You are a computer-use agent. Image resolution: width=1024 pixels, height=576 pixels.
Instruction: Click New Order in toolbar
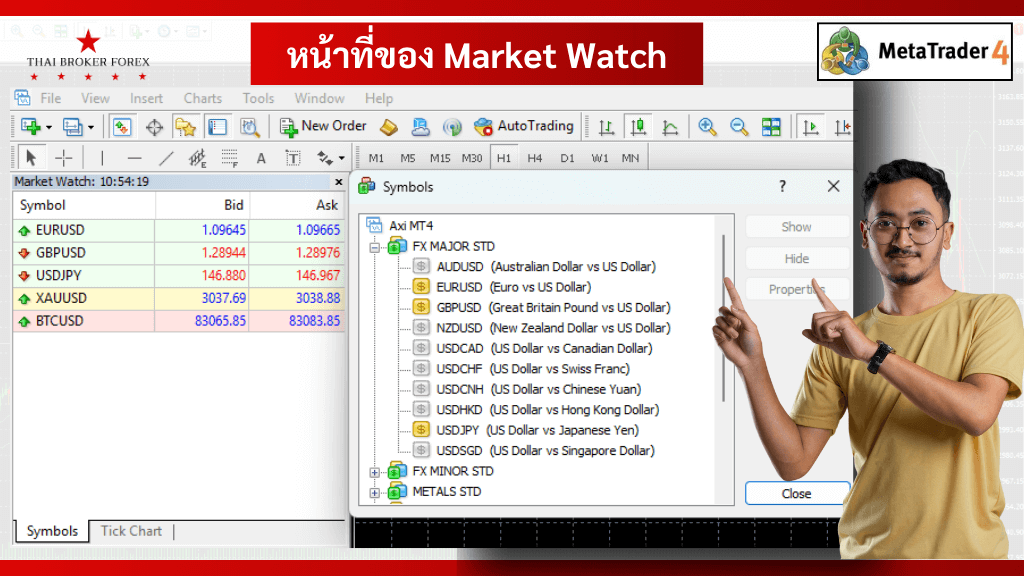323,126
